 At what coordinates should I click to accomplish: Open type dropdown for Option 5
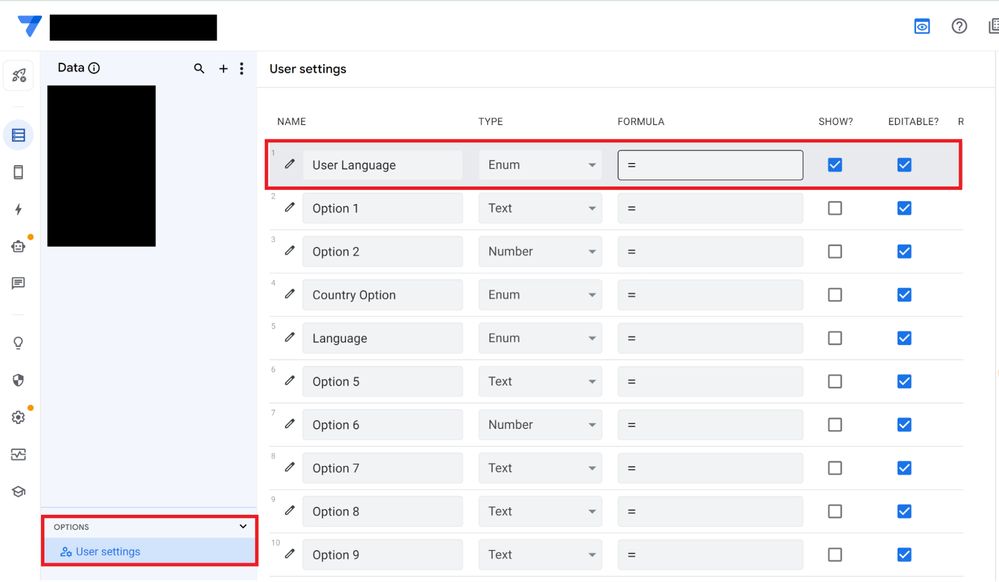[x=540, y=382]
